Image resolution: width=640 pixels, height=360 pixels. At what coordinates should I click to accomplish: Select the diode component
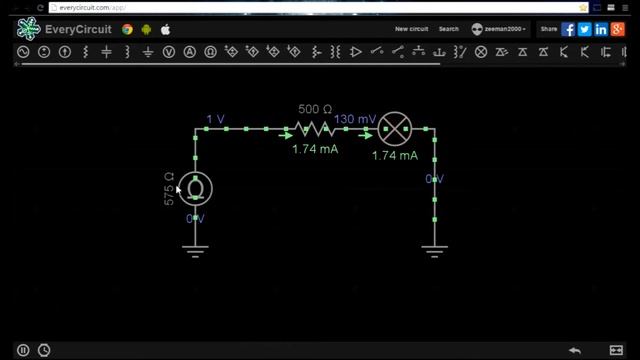pos(522,52)
